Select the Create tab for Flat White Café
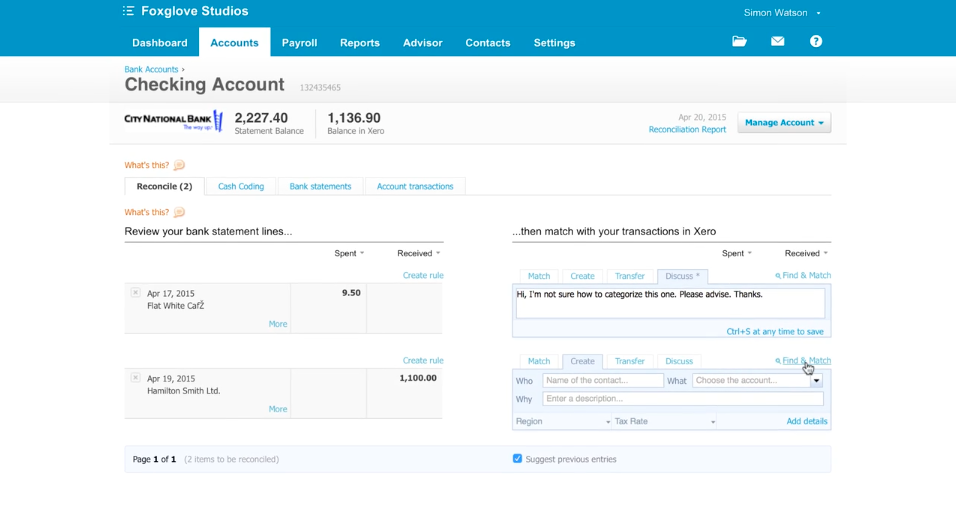 [x=582, y=276]
